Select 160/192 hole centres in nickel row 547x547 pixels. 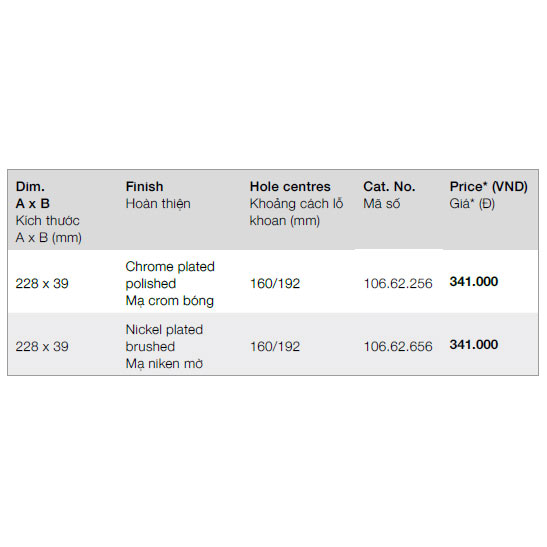click(275, 346)
